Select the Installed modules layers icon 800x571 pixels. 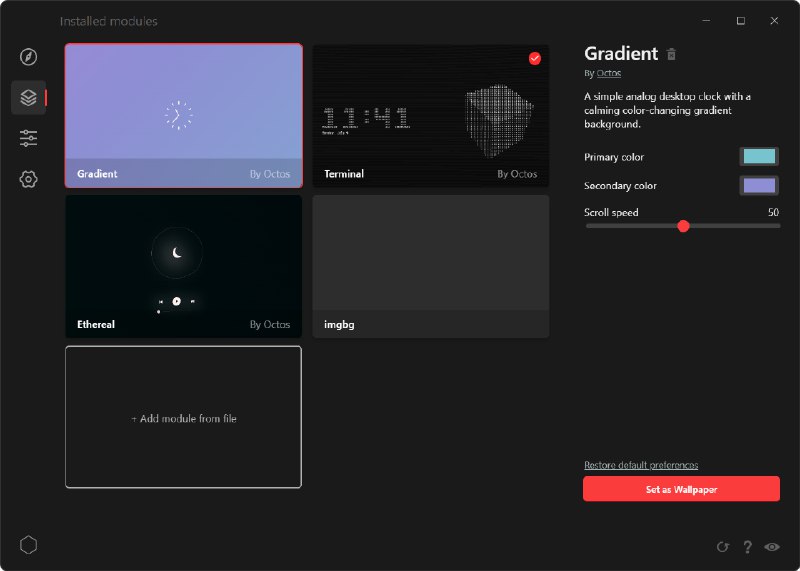(x=29, y=98)
